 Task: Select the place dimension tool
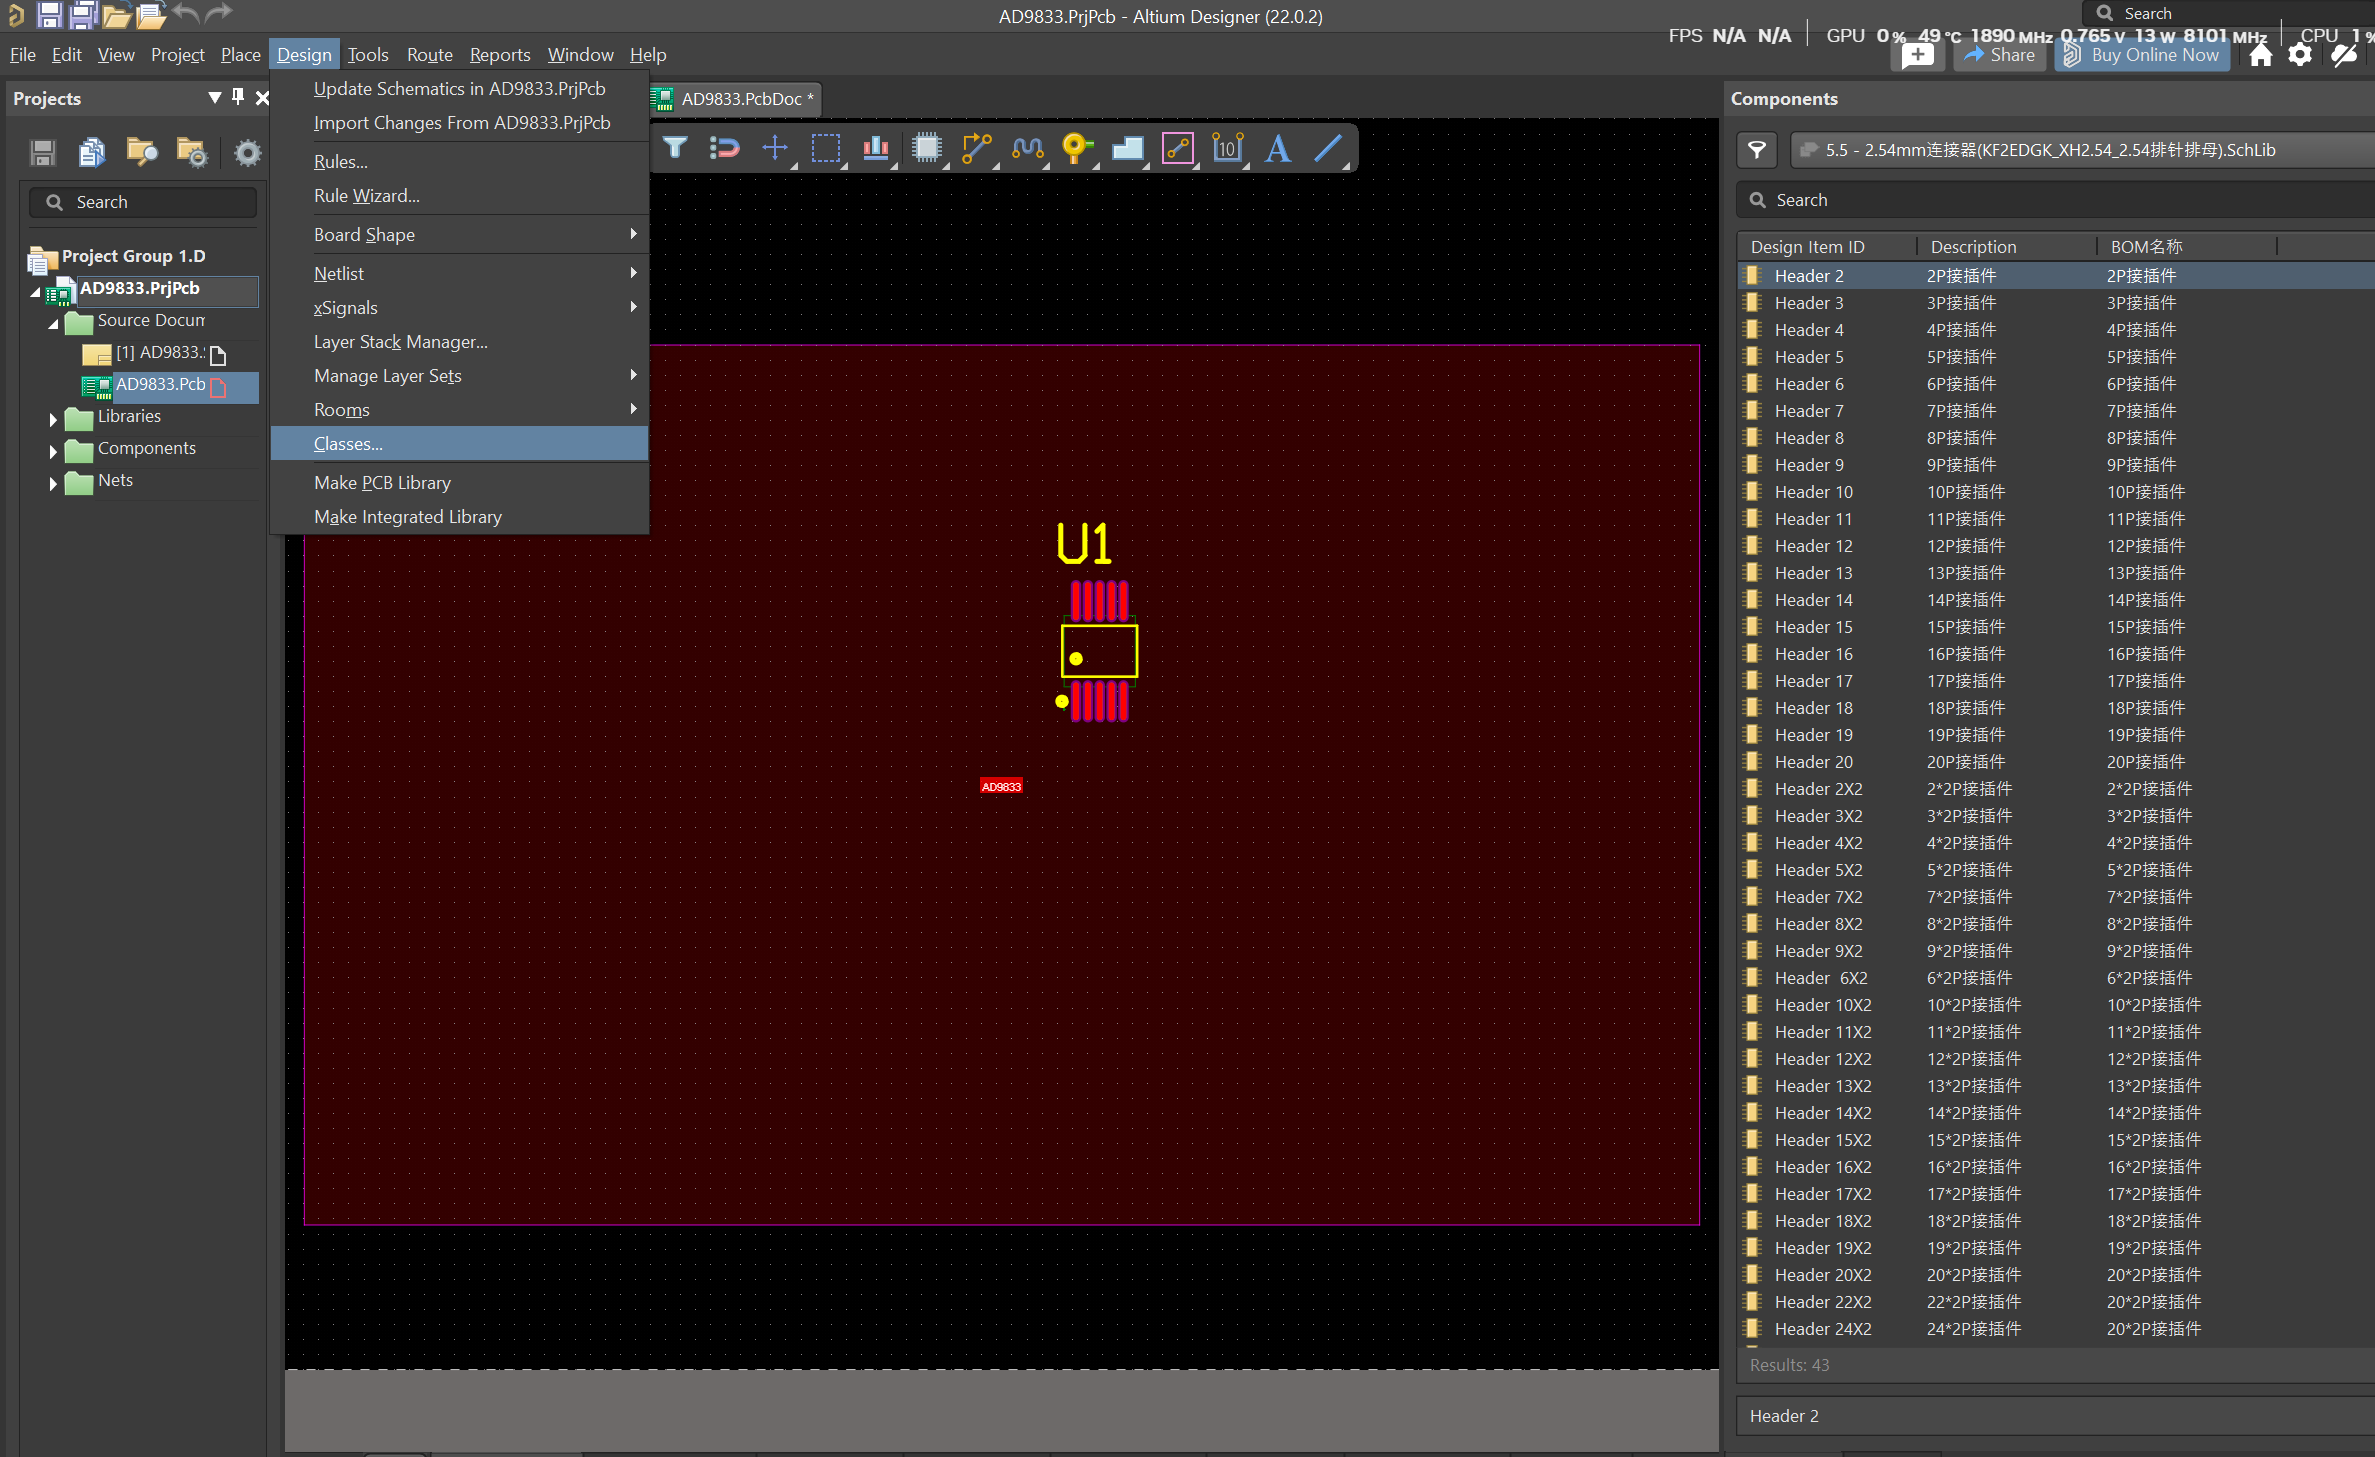(1227, 149)
